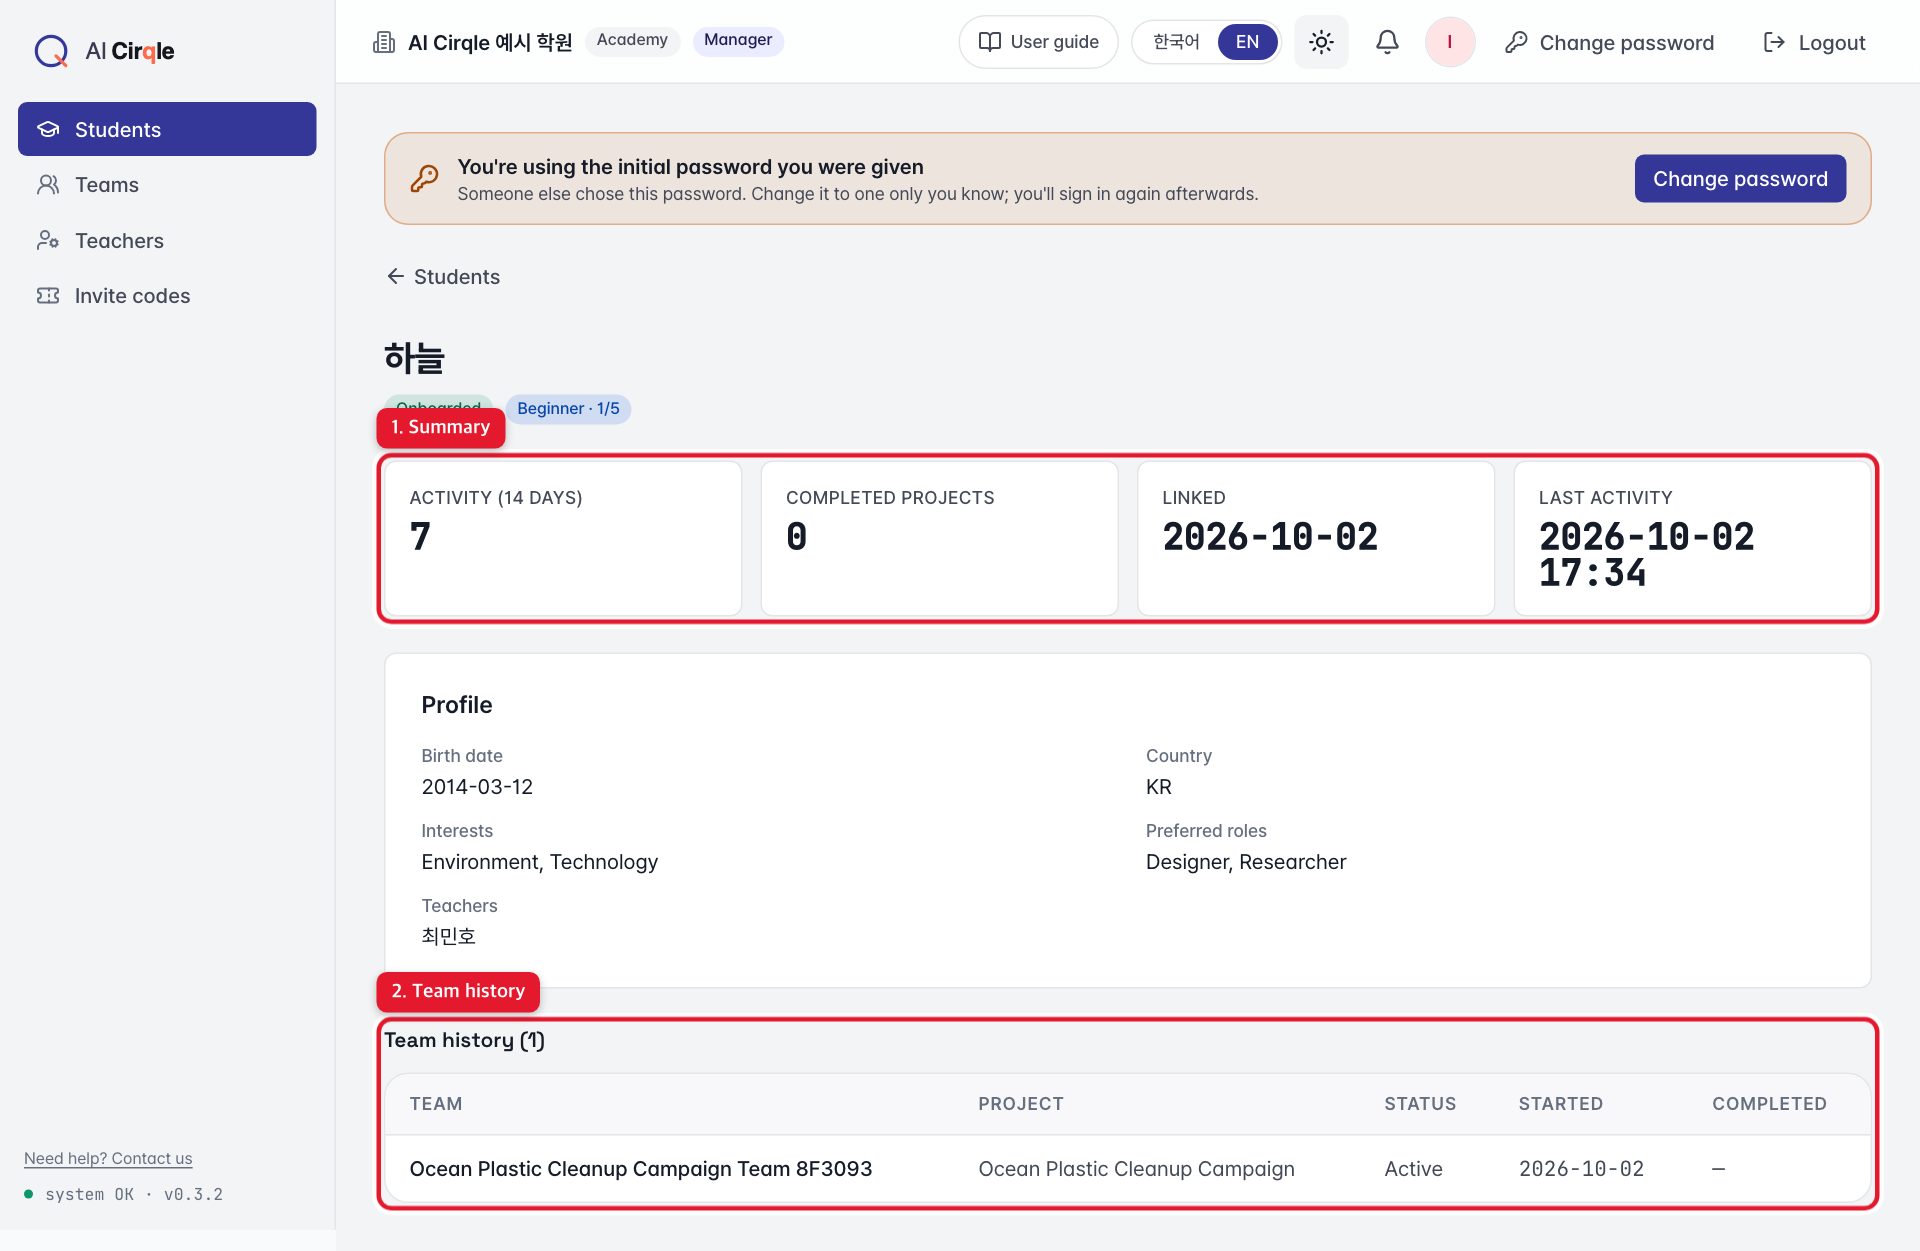Click the Active status cell
The height and width of the screenshot is (1251, 1920).
pos(1413,1169)
